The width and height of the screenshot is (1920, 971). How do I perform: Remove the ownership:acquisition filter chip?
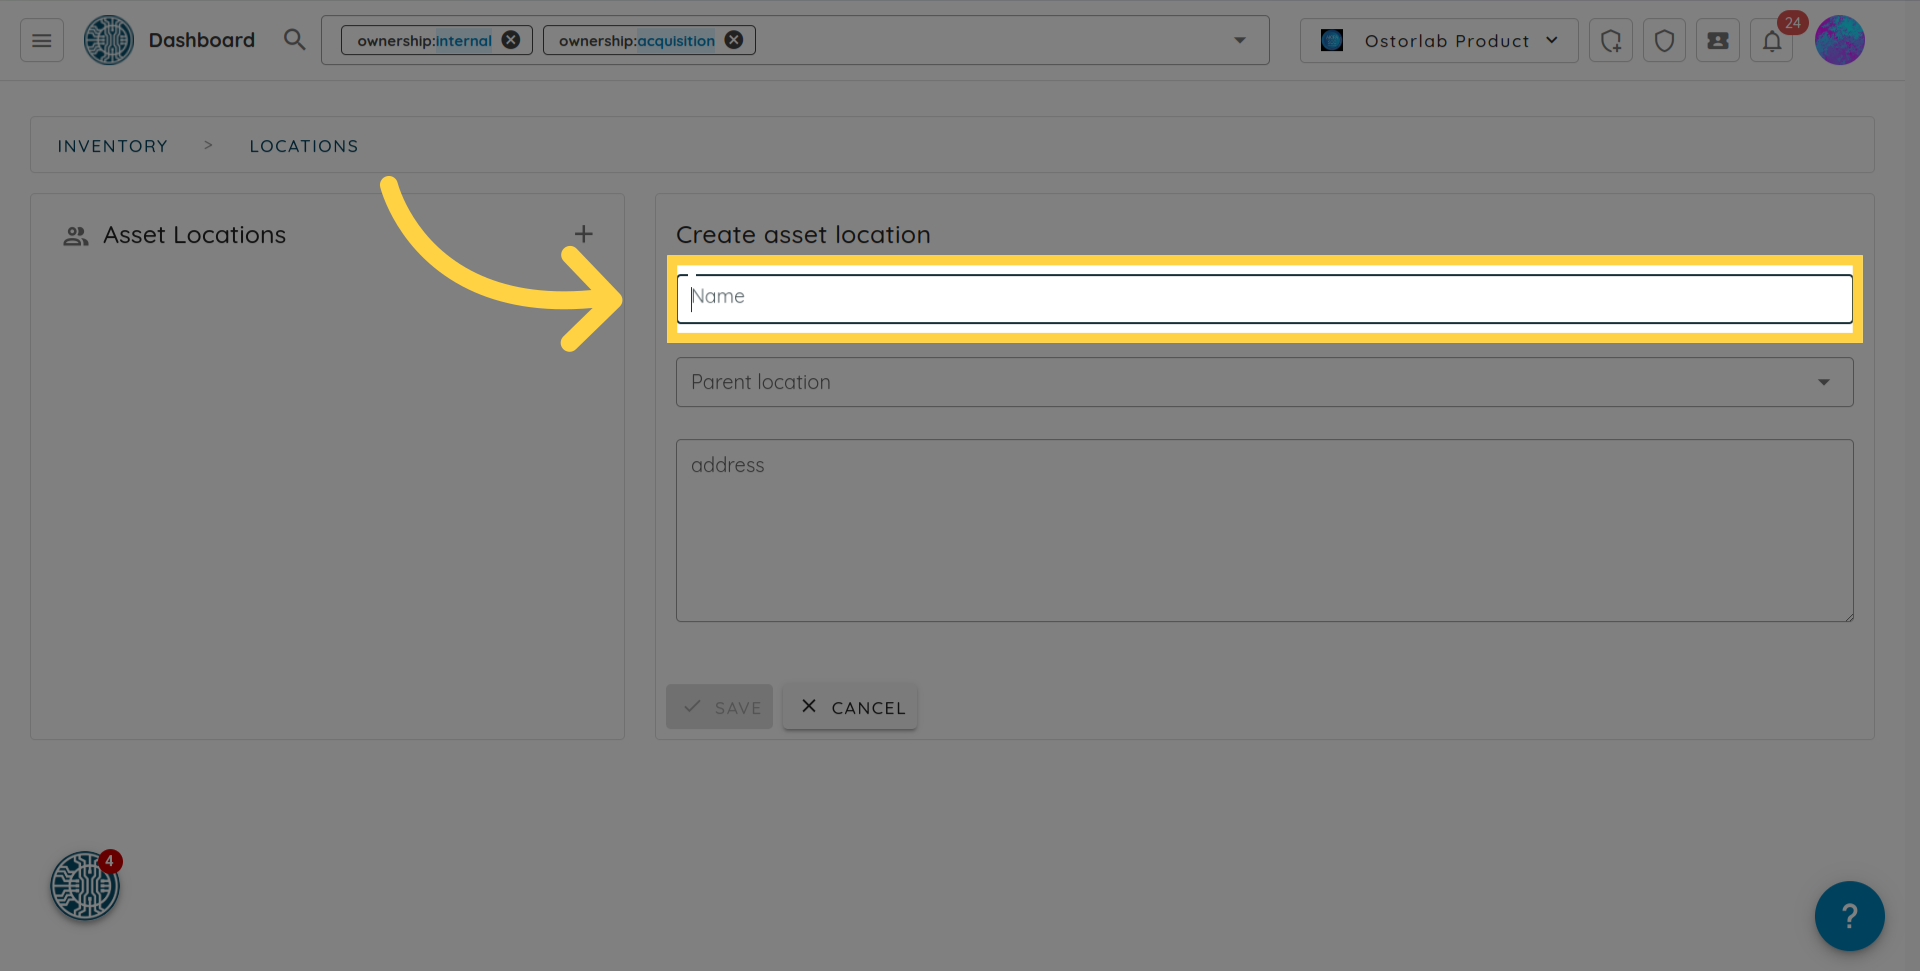pyautogui.click(x=734, y=40)
